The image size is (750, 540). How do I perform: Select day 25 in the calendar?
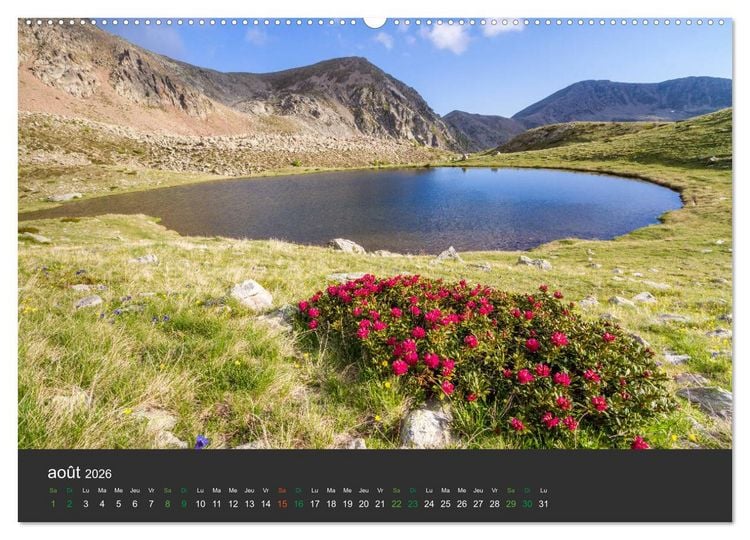click(445, 504)
